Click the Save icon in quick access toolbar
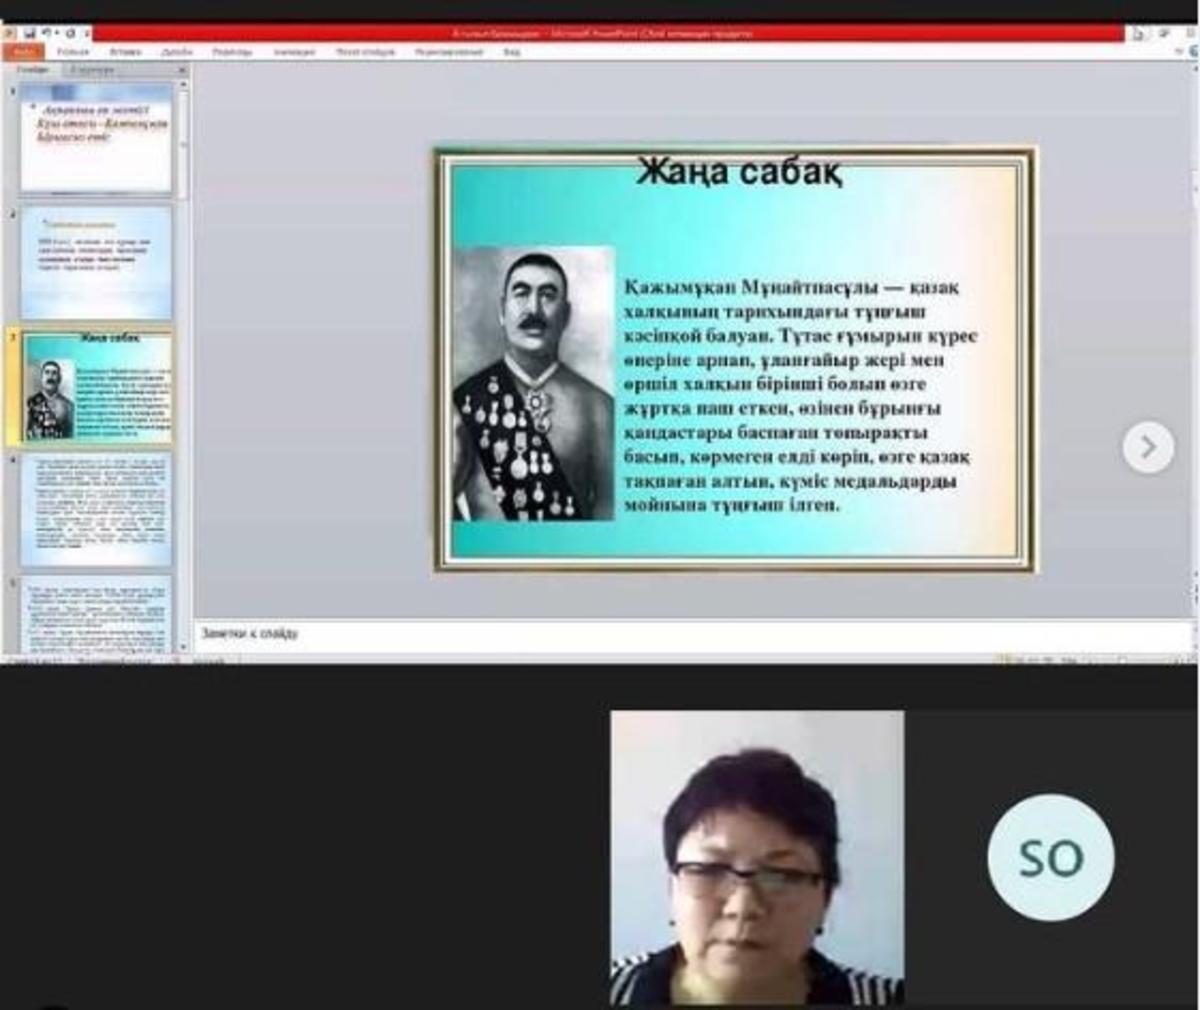The image size is (1200, 1010). click(31, 34)
